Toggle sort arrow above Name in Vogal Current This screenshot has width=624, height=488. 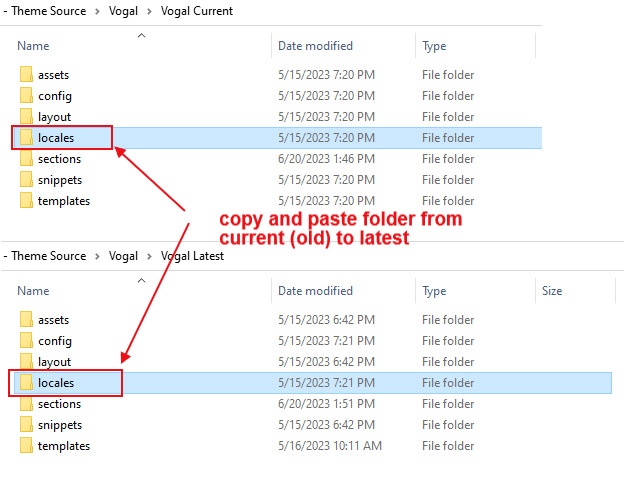click(141, 35)
